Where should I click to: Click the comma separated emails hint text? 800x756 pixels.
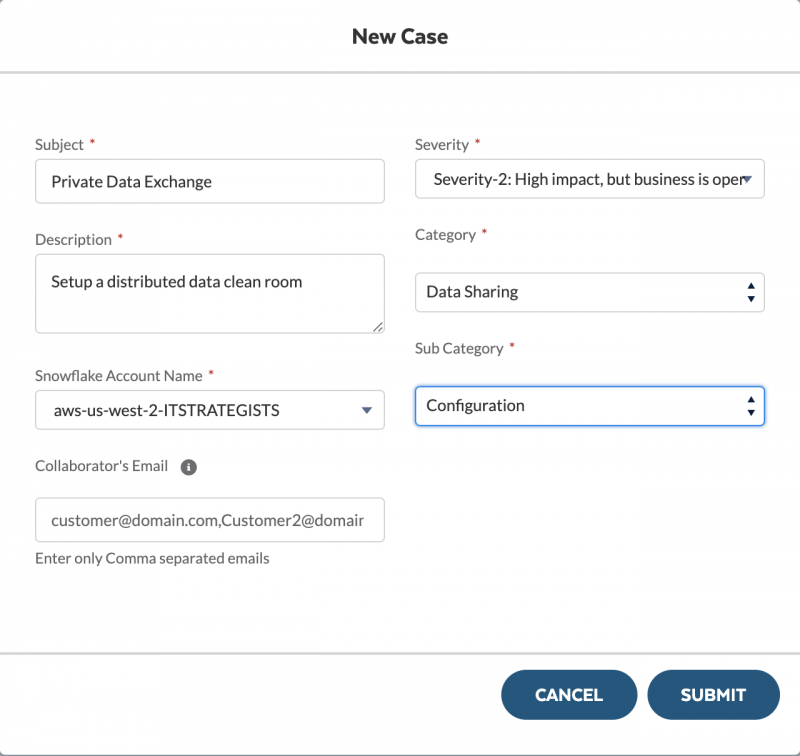pos(152,558)
